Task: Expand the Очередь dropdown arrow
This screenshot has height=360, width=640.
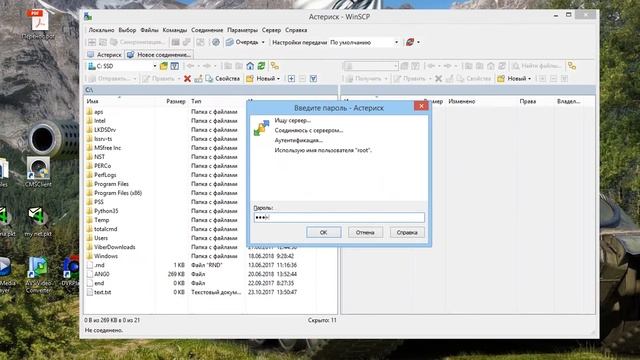Action: pos(263,42)
